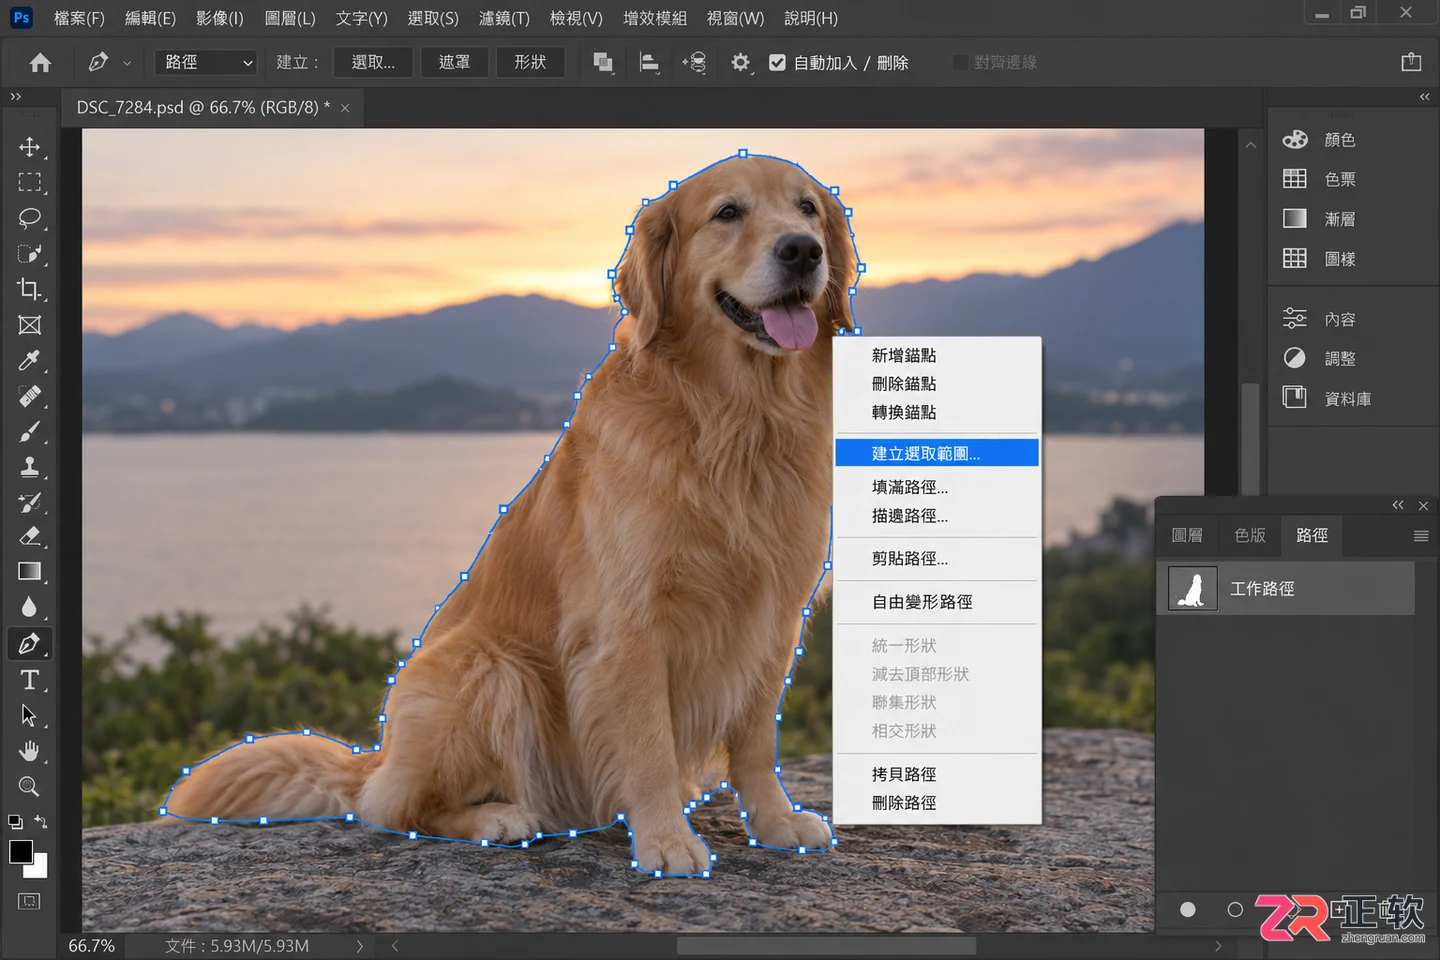
Task: Select the Hand tool
Action: [x=29, y=751]
